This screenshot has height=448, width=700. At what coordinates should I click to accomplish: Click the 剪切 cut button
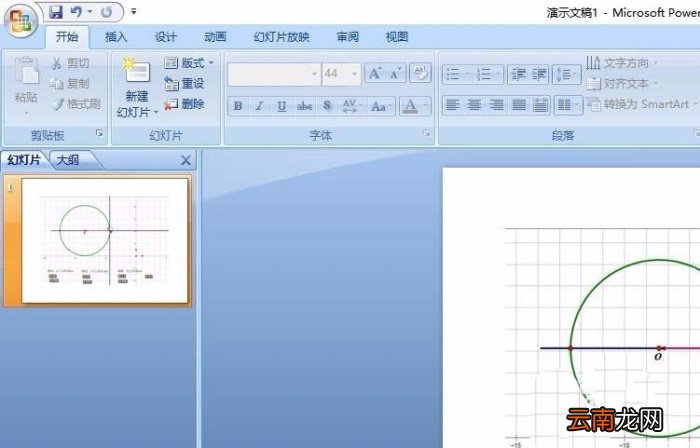click(x=71, y=63)
